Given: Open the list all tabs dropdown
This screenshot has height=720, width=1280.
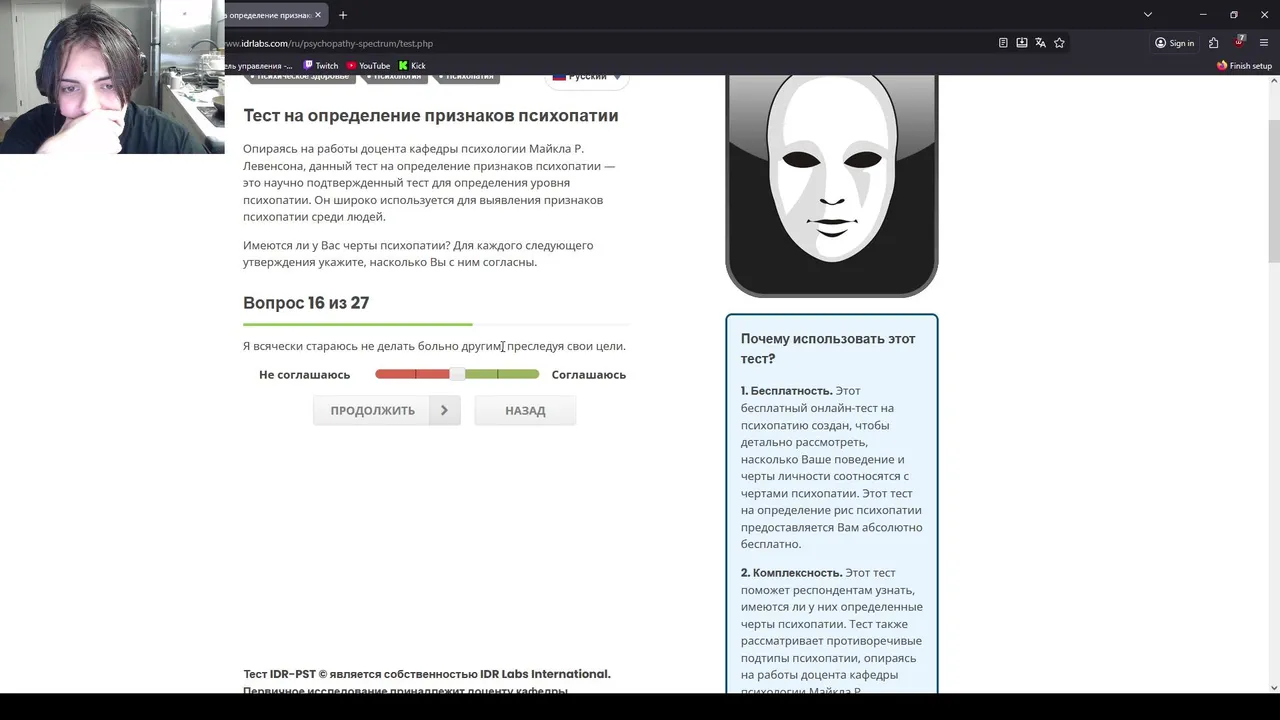Looking at the screenshot, I should pos(1148,15).
